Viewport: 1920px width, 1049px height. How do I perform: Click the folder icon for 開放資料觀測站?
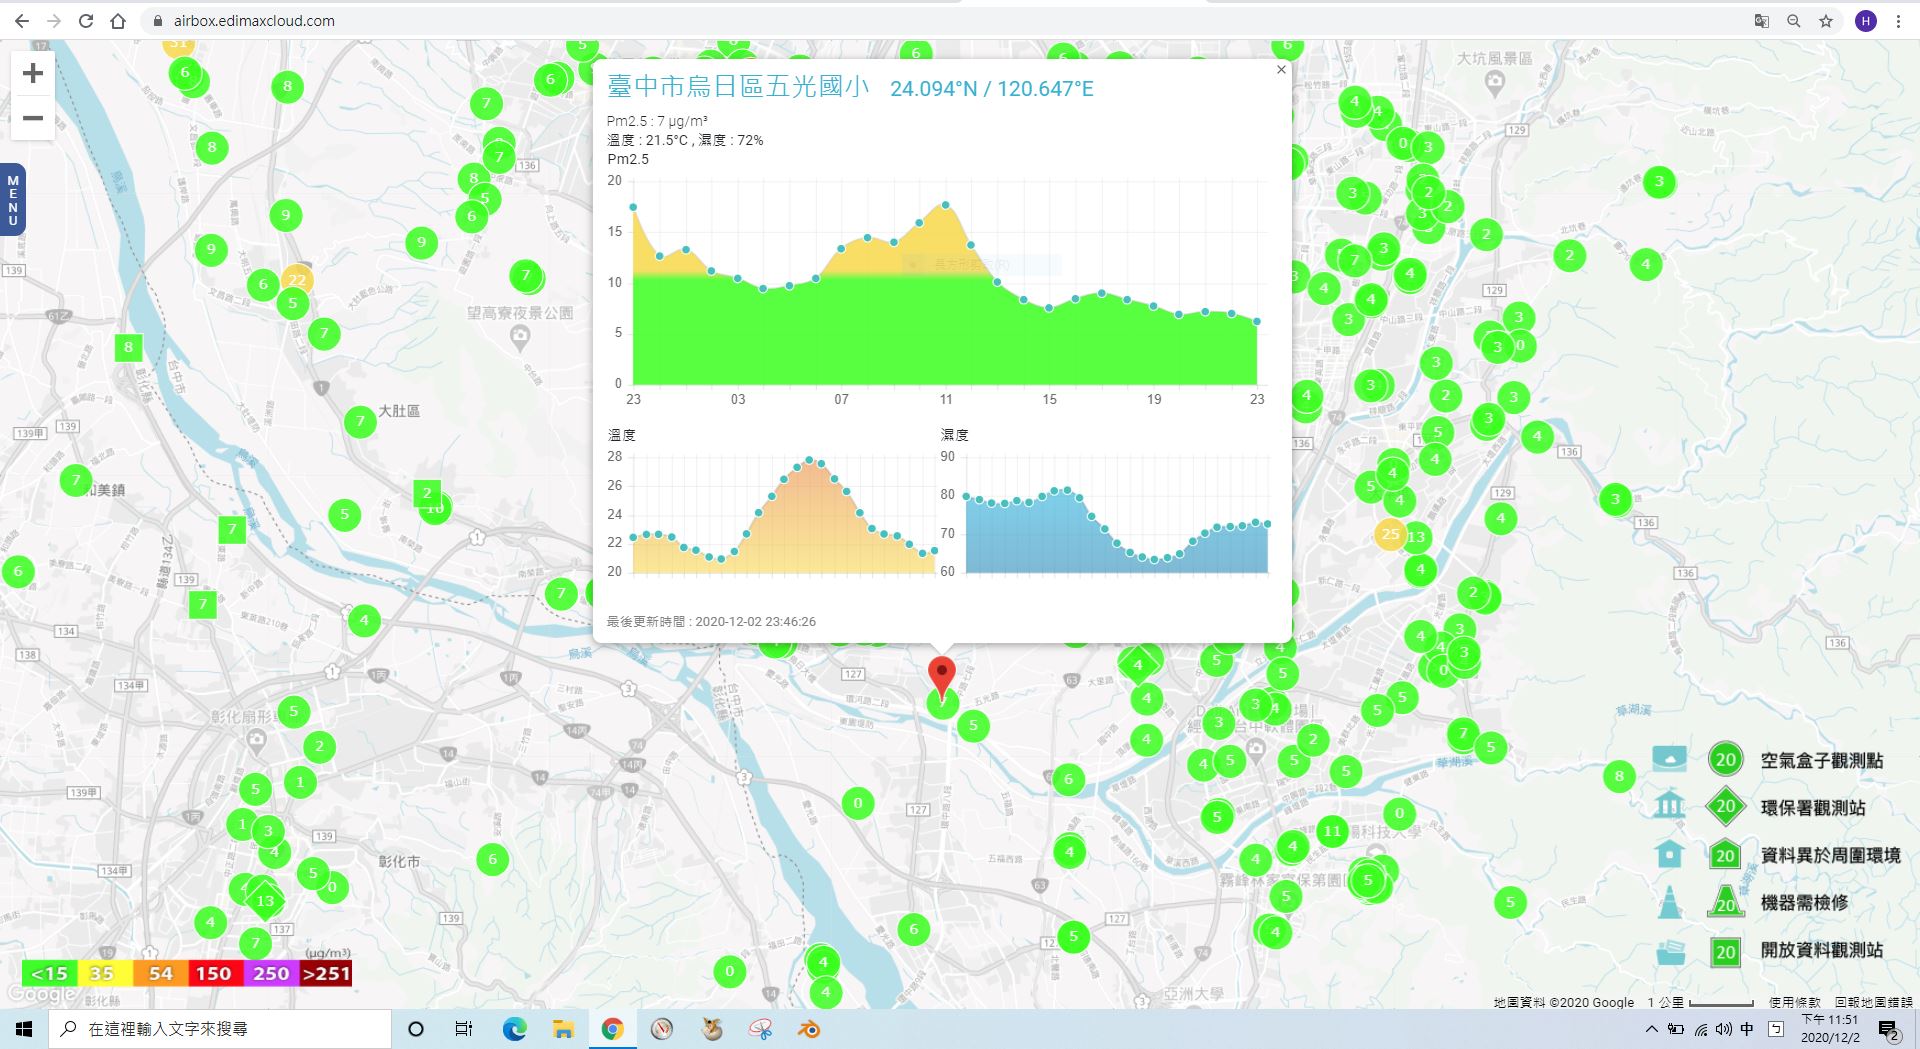click(x=1669, y=951)
